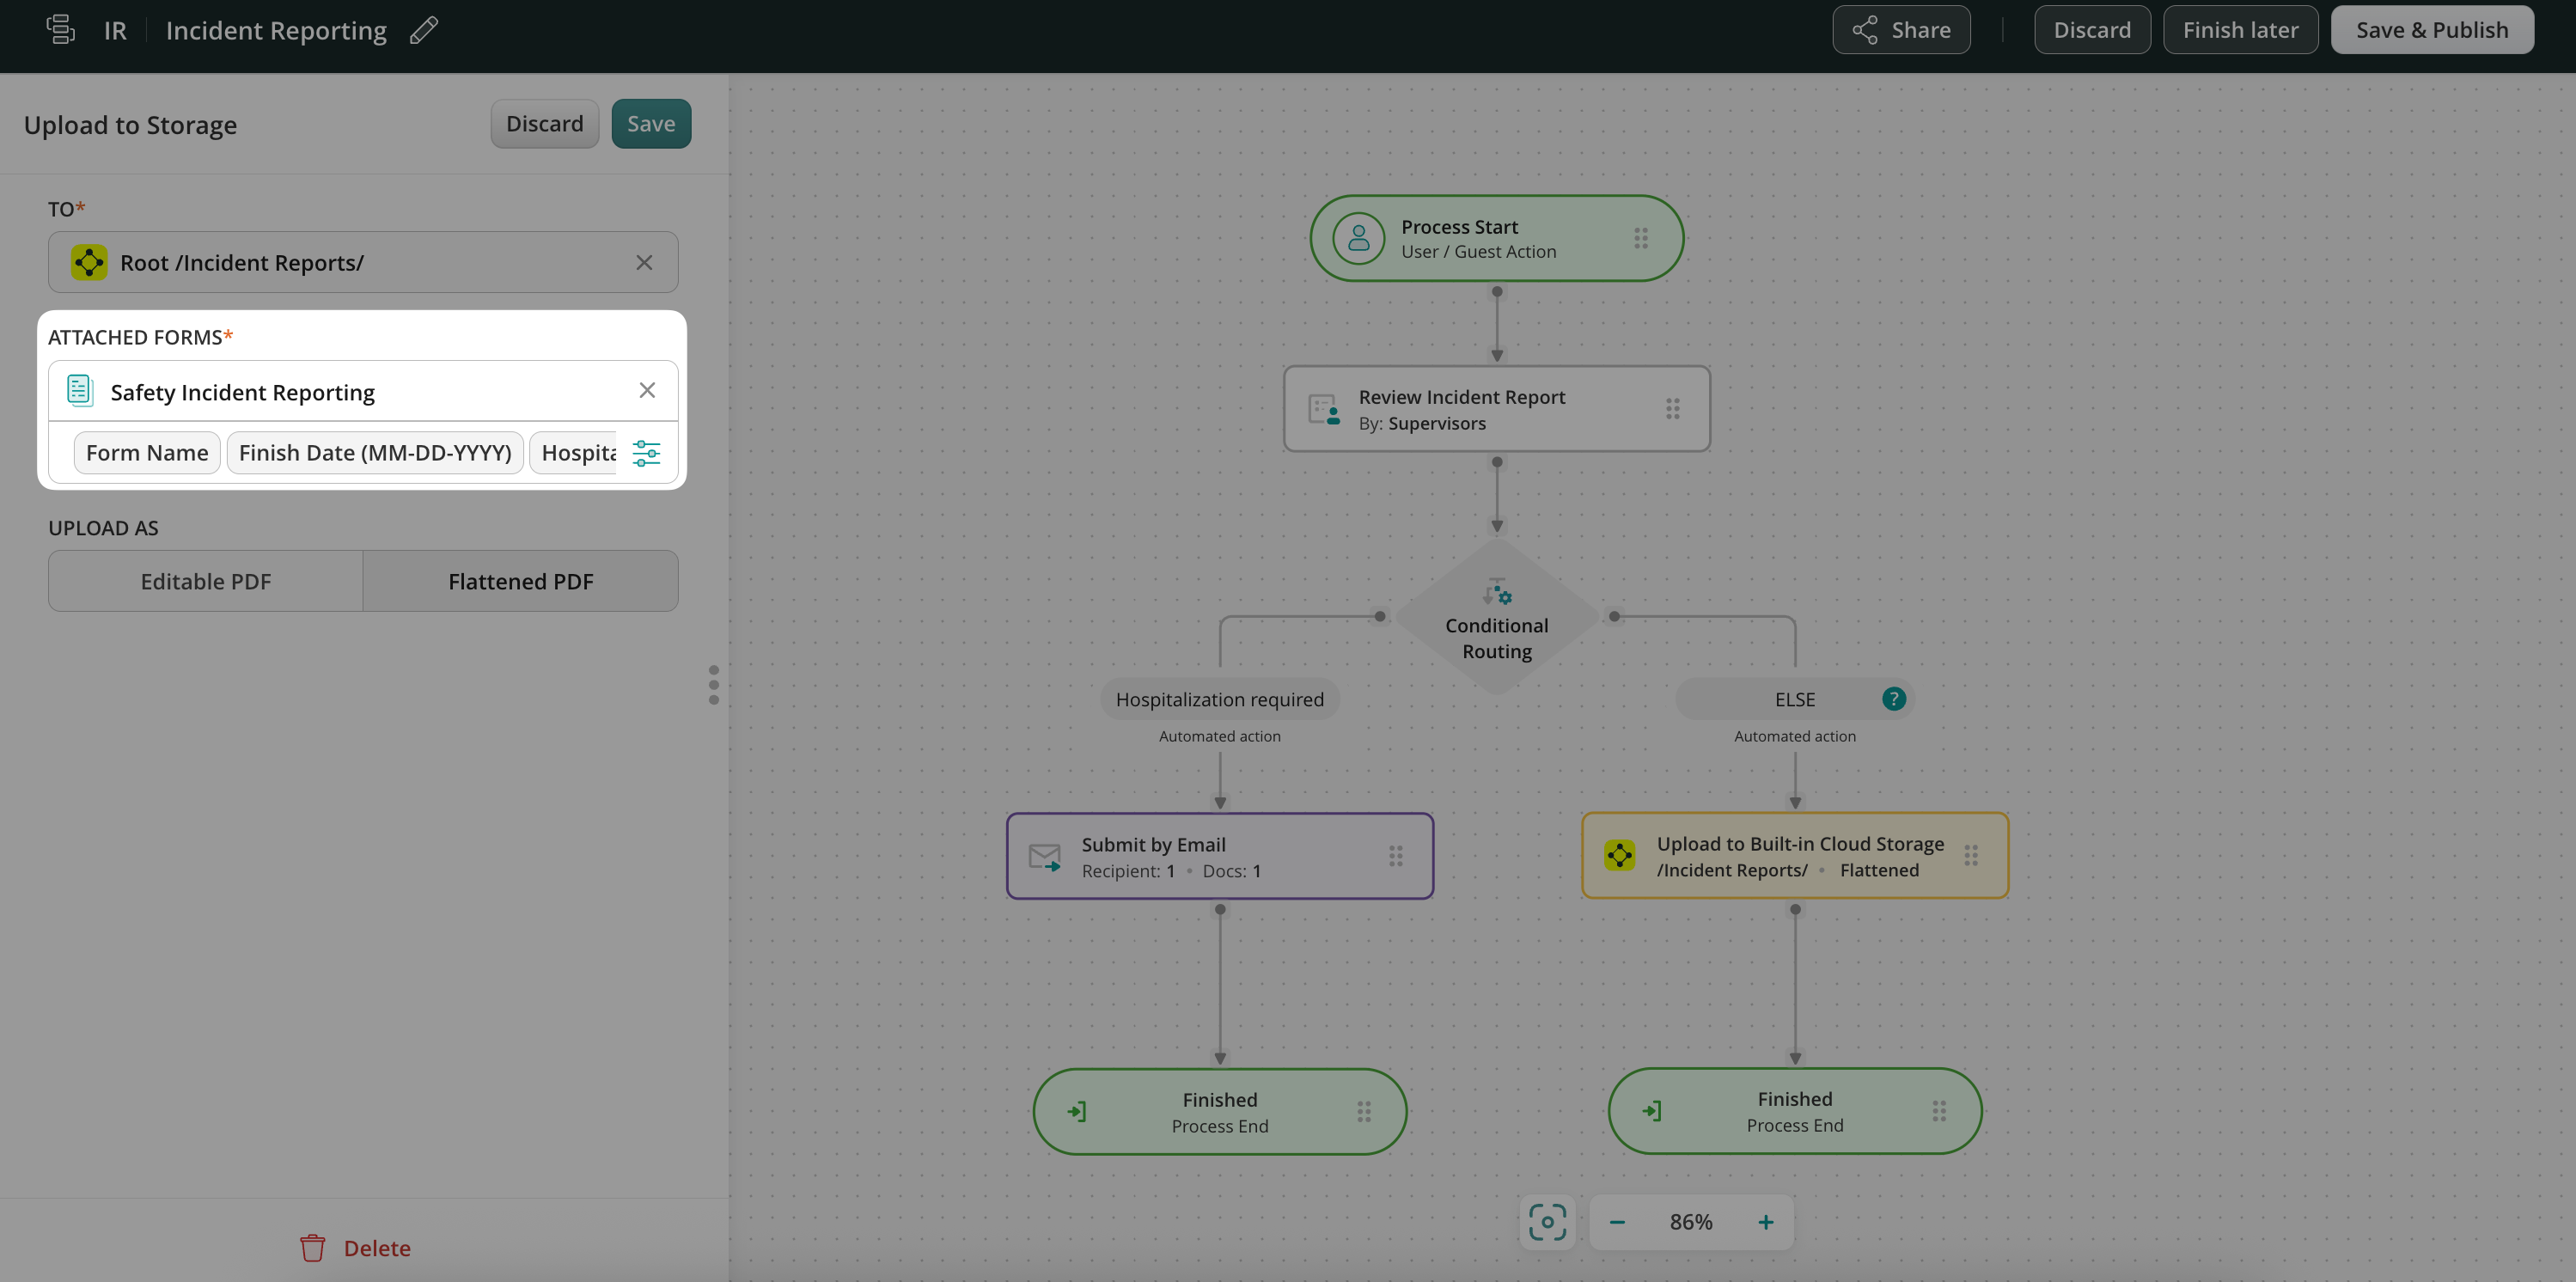Click the ELSE branch help icon
Viewport: 2576px width, 1282px height.
pyautogui.click(x=1893, y=699)
